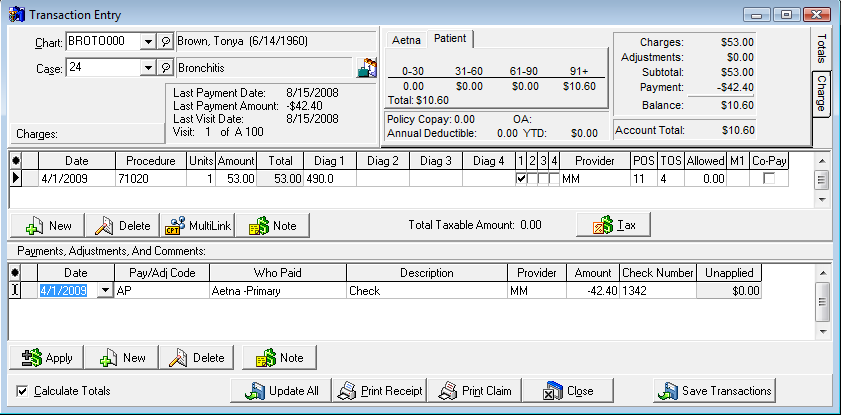The height and width of the screenshot is (415, 841).
Task: Click Who Paid cell Aetna -Primary
Action: (x=278, y=291)
